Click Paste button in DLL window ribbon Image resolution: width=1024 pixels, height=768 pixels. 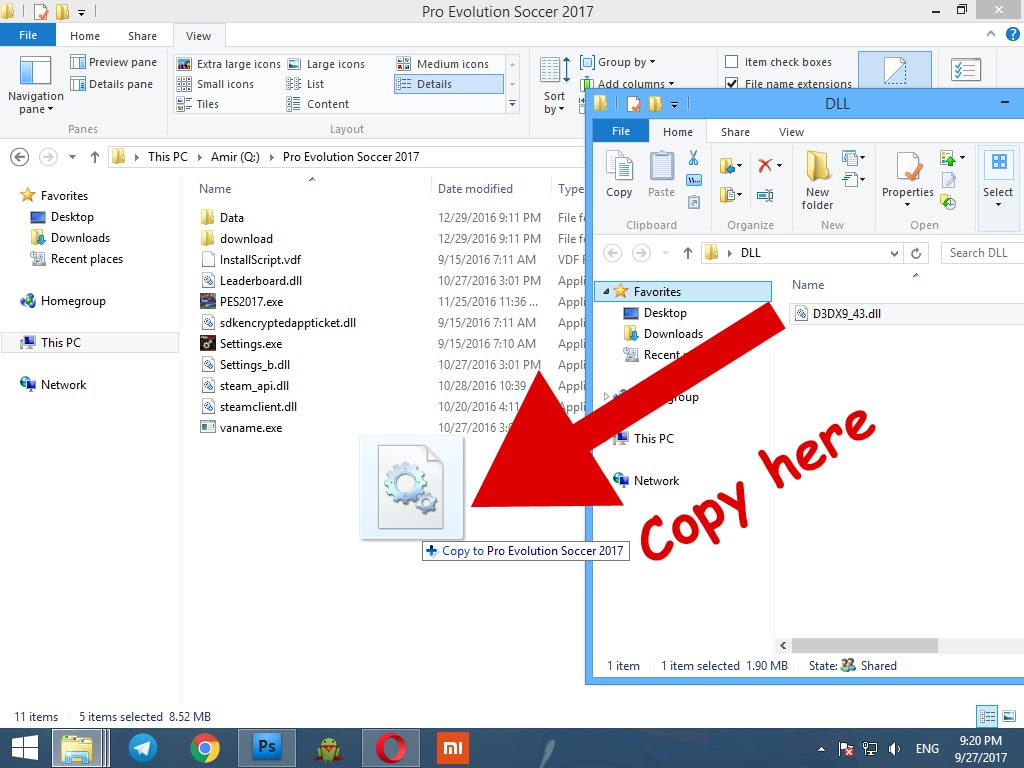click(661, 174)
